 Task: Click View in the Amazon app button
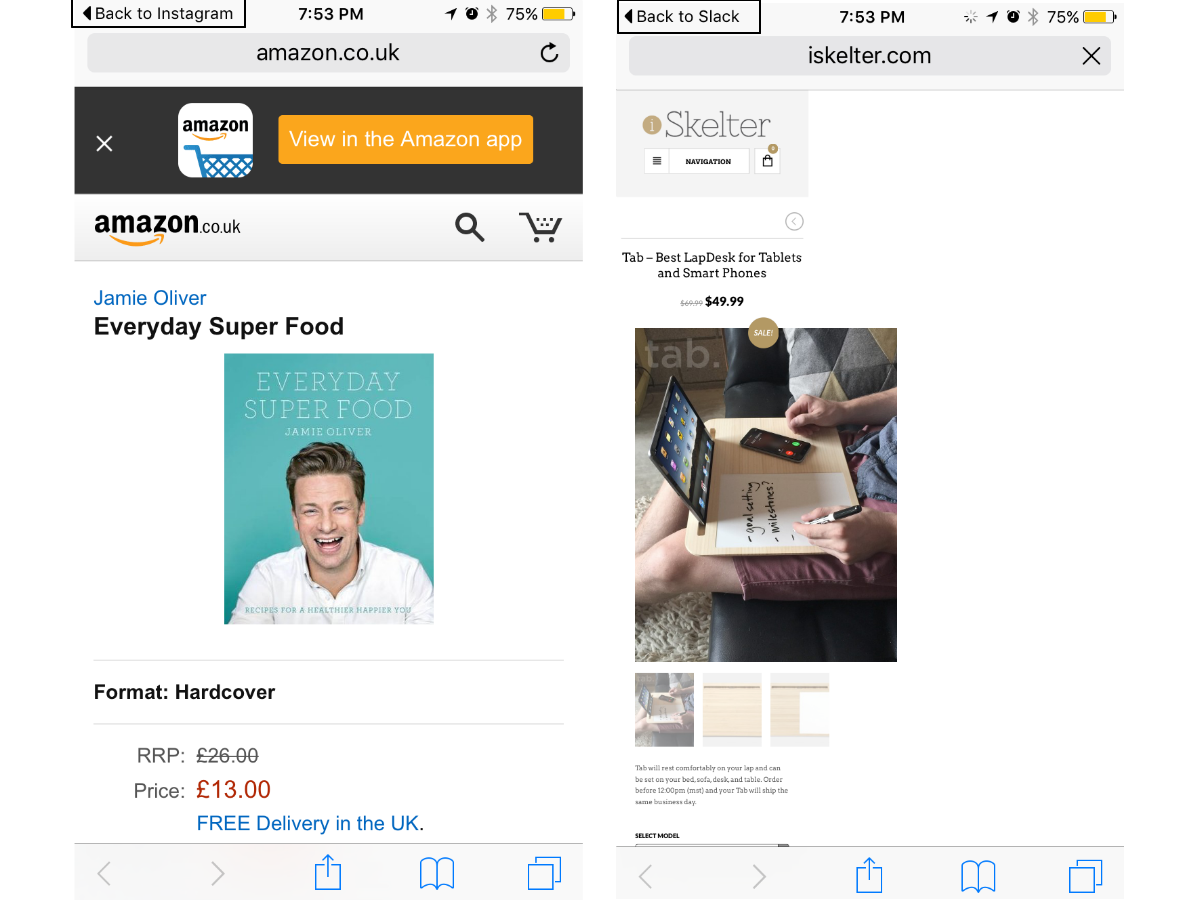405,139
